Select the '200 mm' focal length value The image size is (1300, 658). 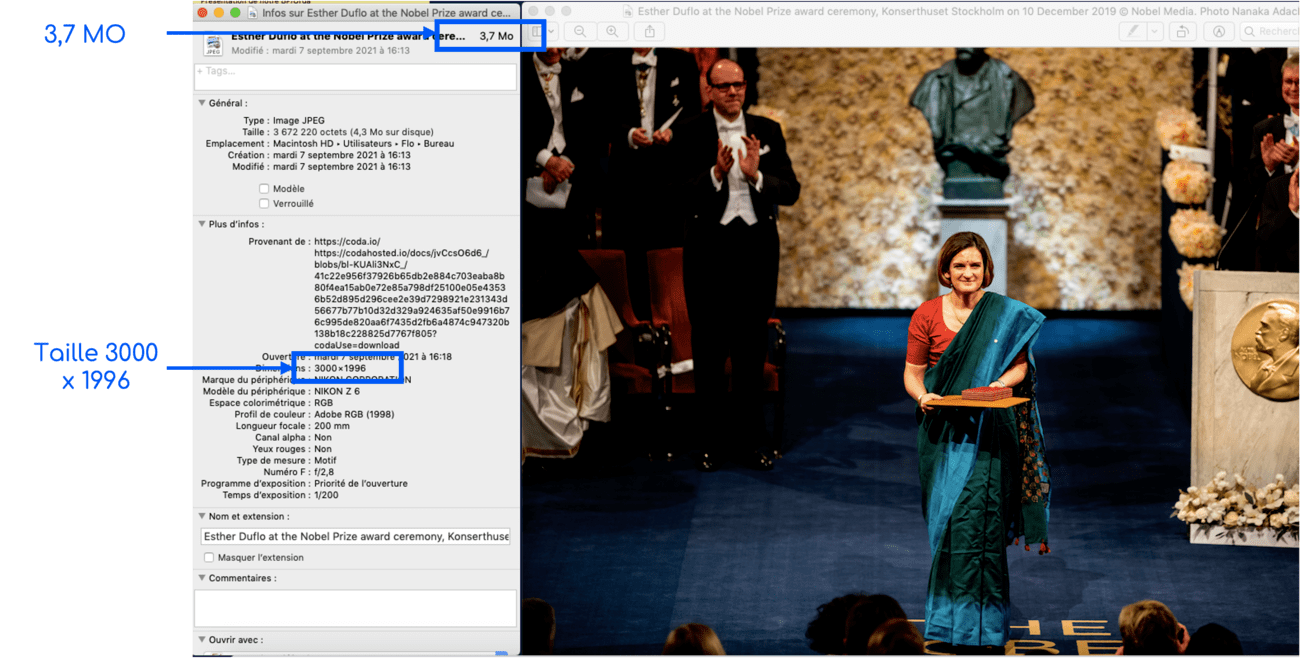pyautogui.click(x=332, y=426)
